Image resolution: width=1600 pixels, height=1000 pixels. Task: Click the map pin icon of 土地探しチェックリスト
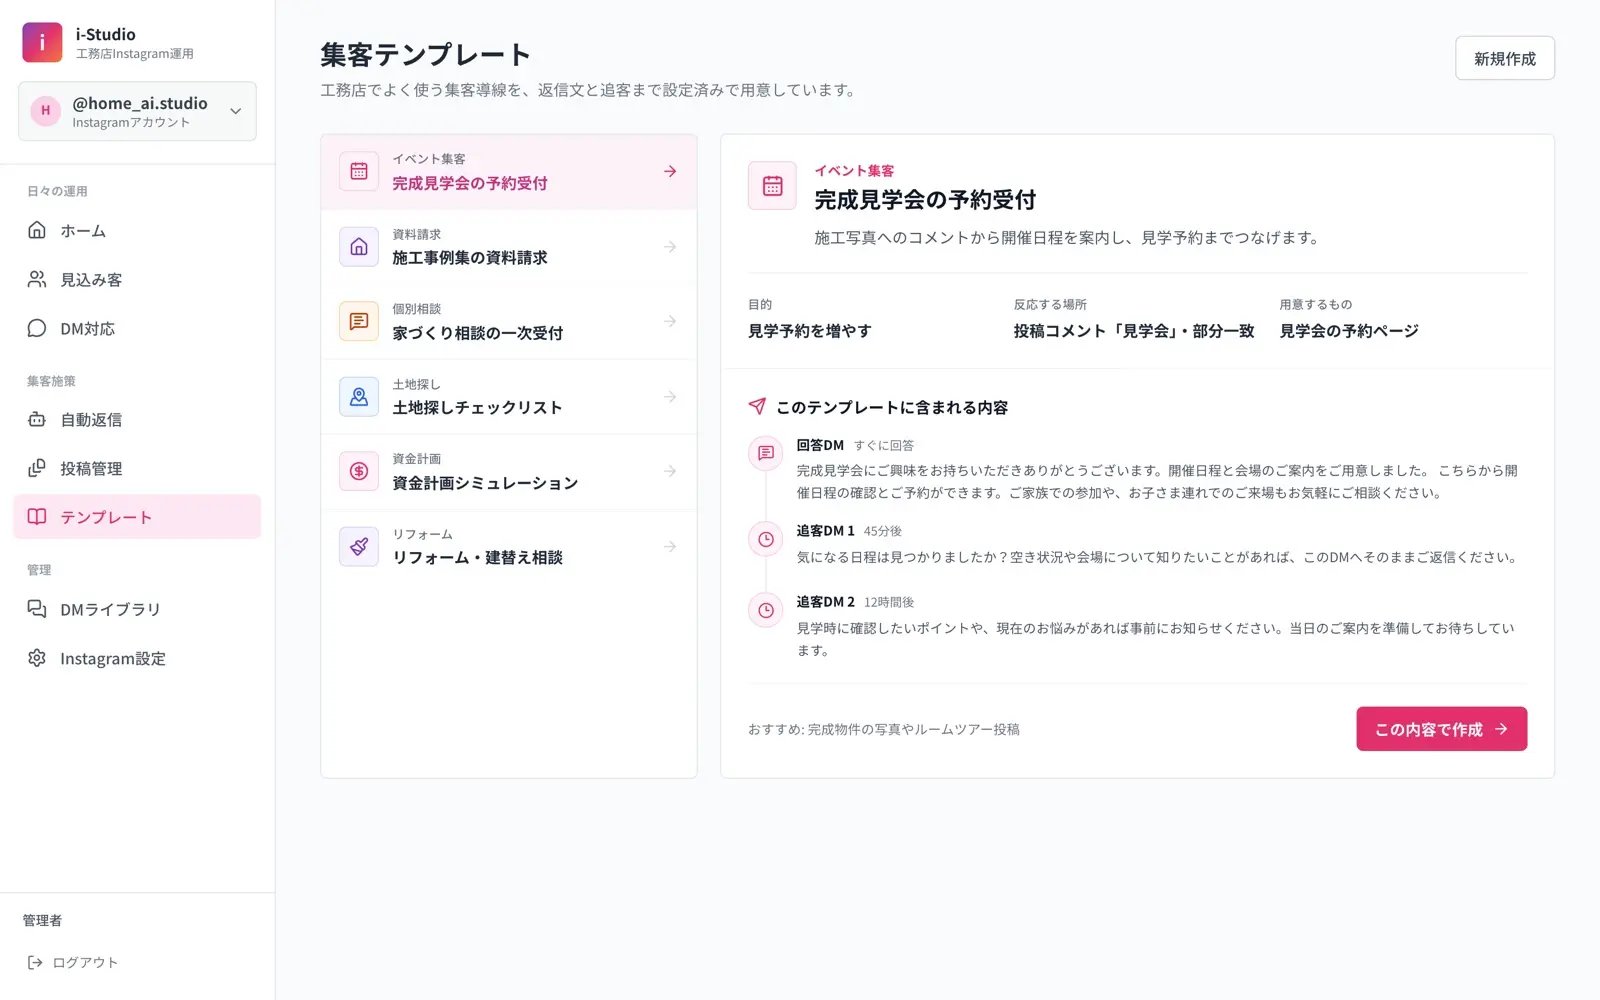(x=359, y=396)
